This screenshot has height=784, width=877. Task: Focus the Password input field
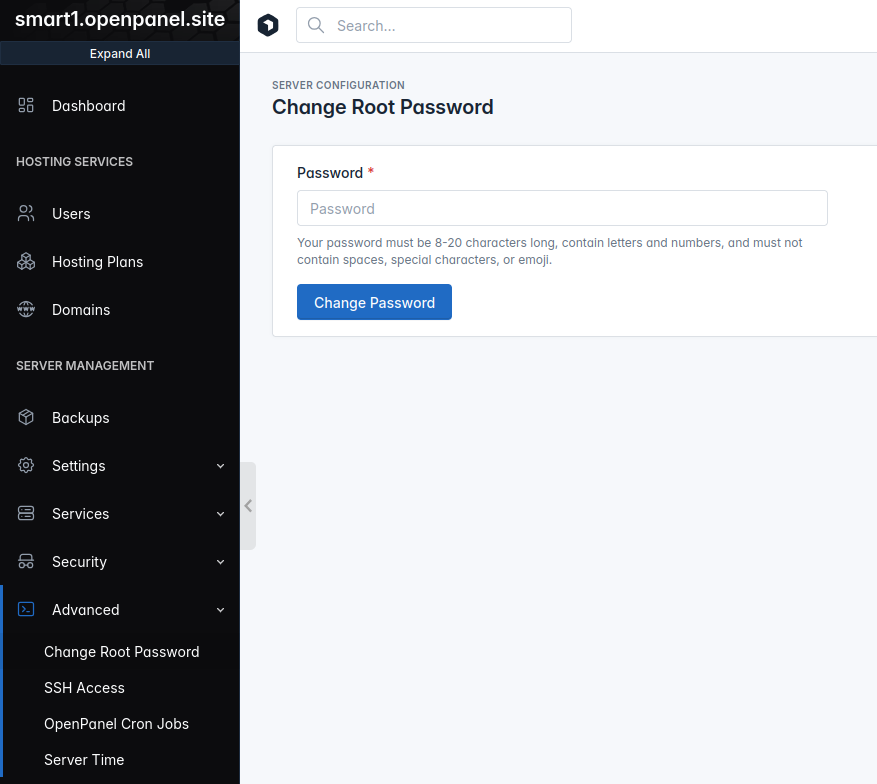tap(562, 208)
